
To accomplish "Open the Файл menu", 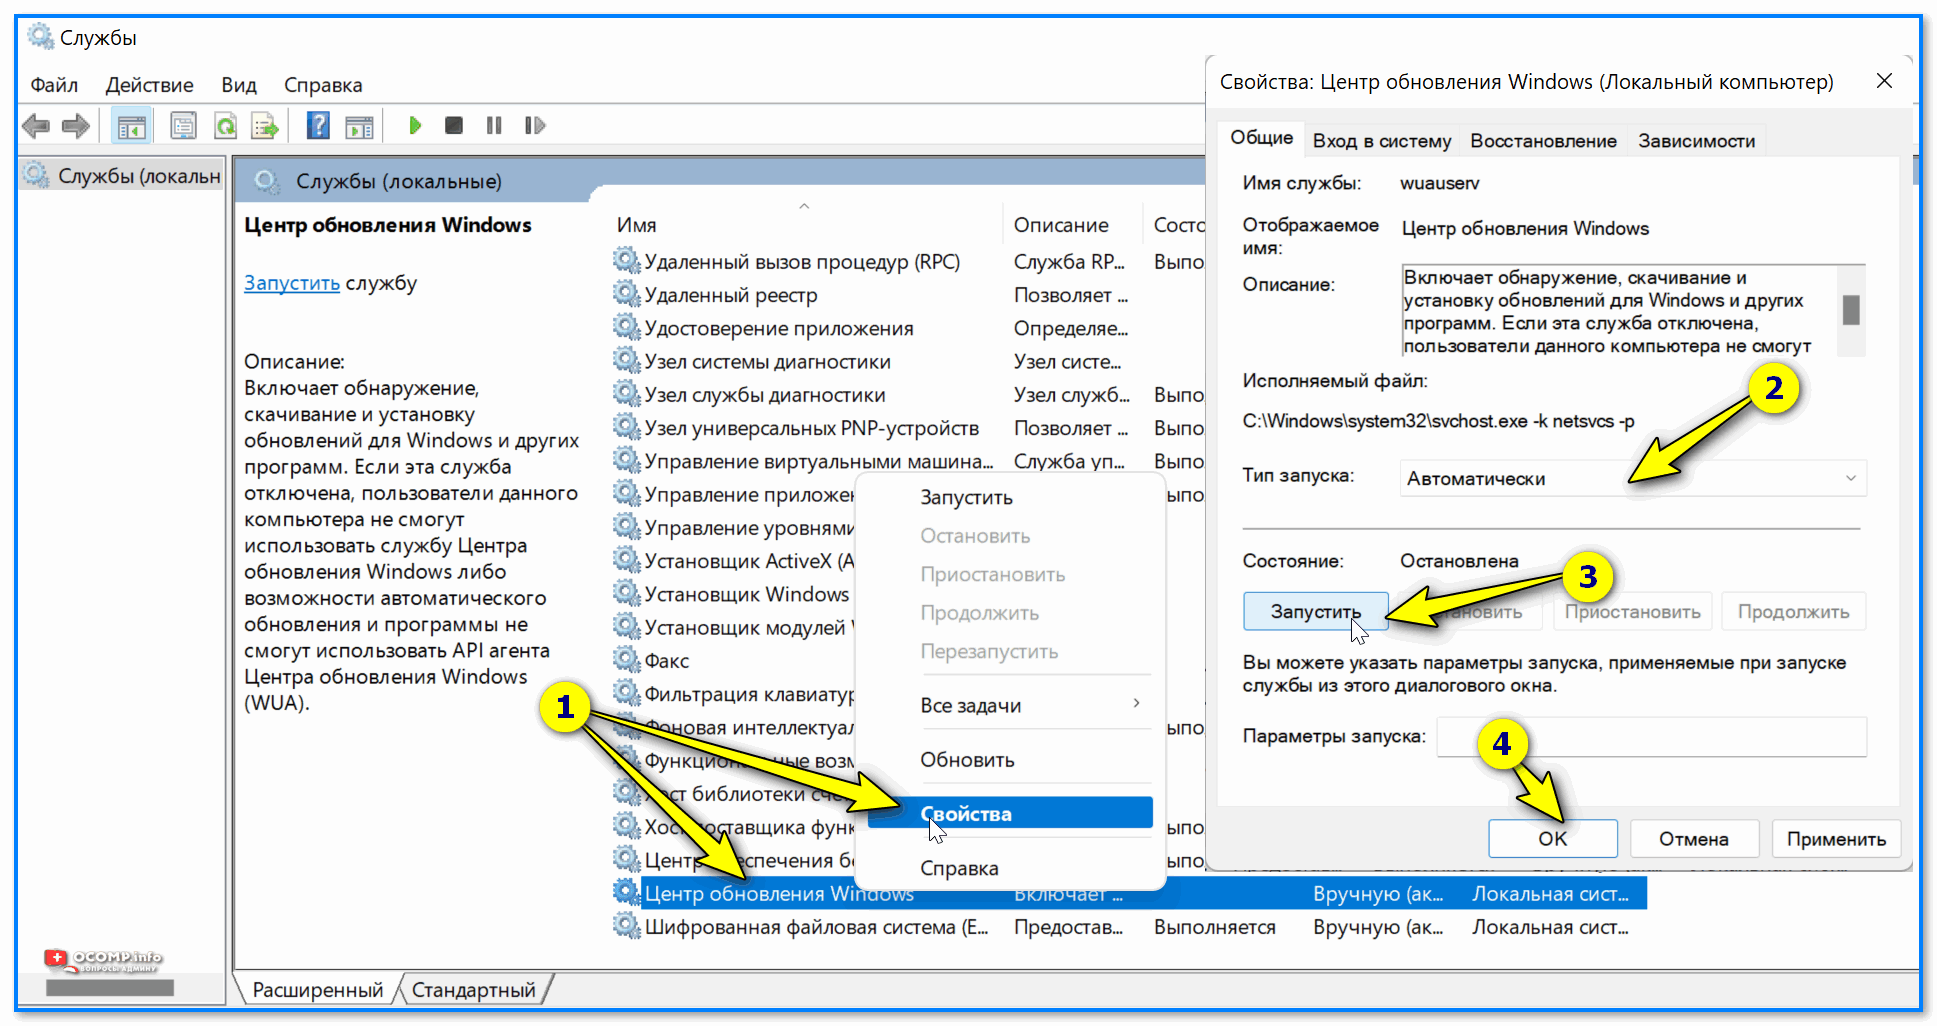I will coord(54,85).
